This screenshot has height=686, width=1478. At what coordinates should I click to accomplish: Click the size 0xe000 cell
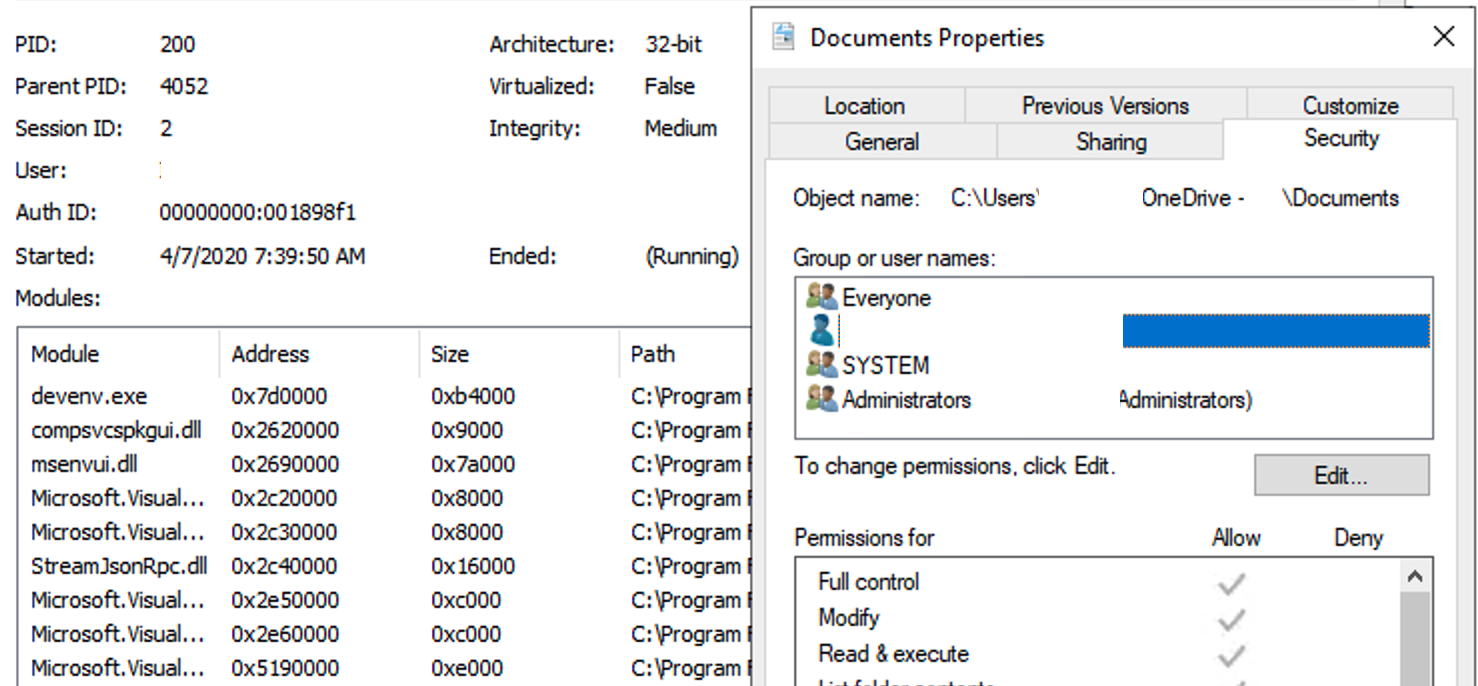tap(466, 668)
